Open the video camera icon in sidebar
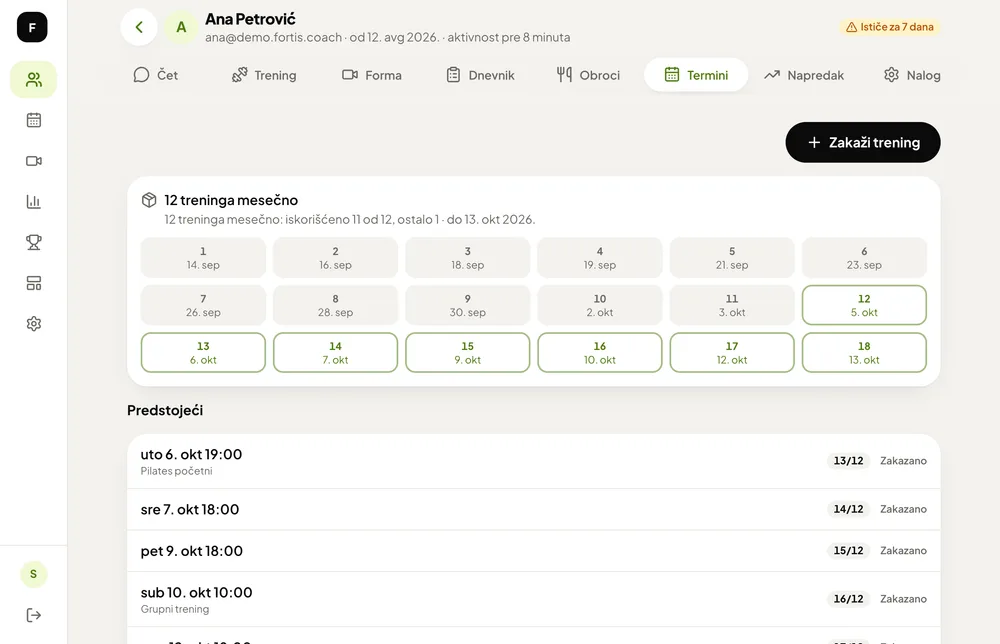This screenshot has height=644, width=1000. pyautogui.click(x=34, y=161)
